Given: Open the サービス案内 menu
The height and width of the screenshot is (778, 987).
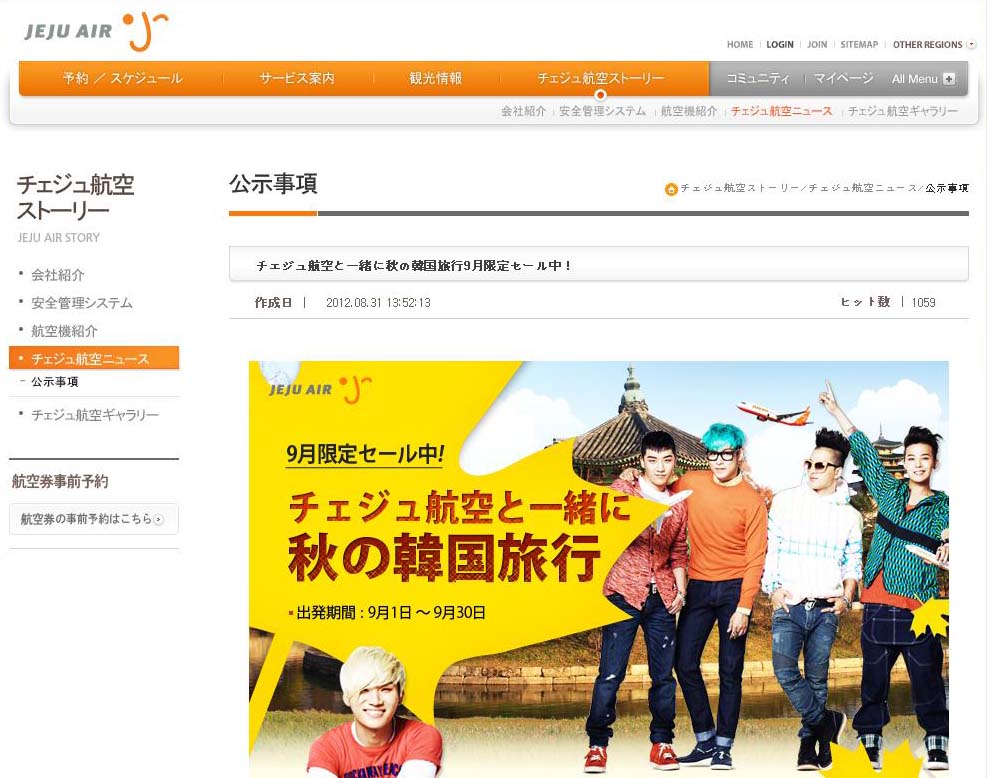Looking at the screenshot, I should click(296, 79).
